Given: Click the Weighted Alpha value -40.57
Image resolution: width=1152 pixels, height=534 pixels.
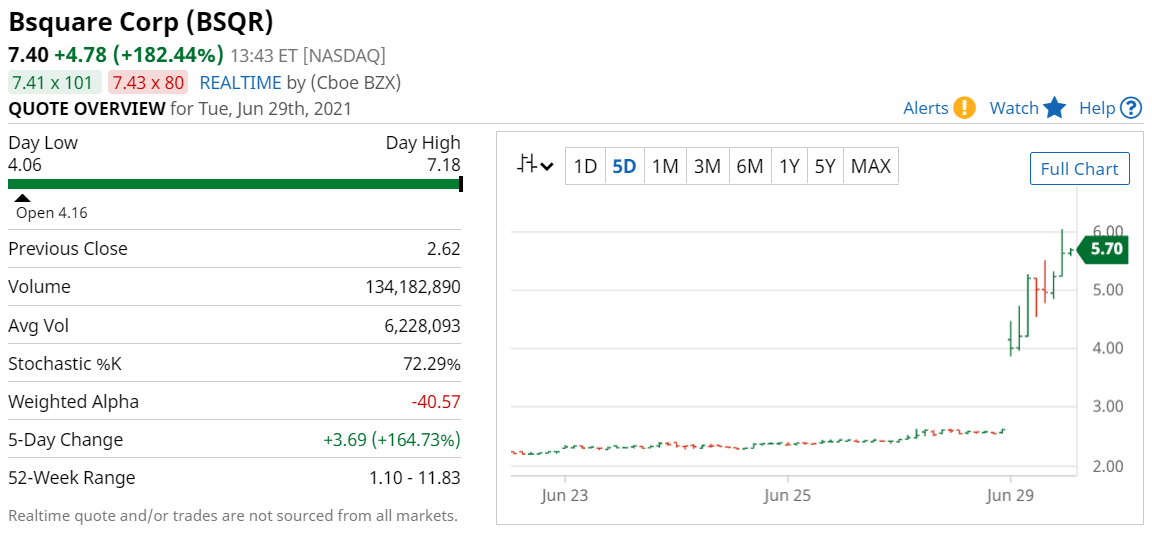Looking at the screenshot, I should point(436,402).
